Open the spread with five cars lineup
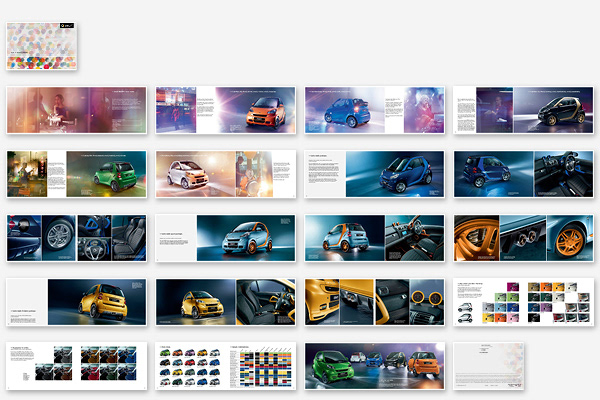 point(375,366)
